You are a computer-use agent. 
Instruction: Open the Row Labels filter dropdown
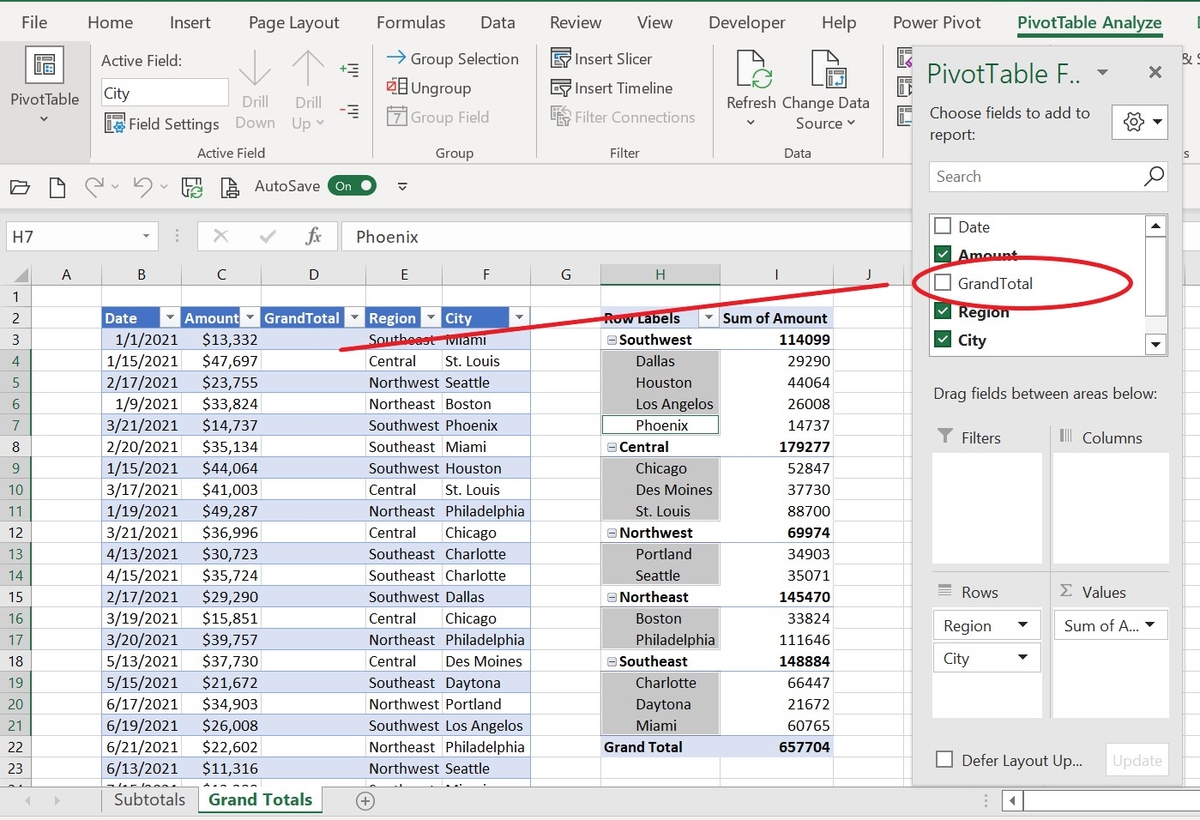coord(707,317)
